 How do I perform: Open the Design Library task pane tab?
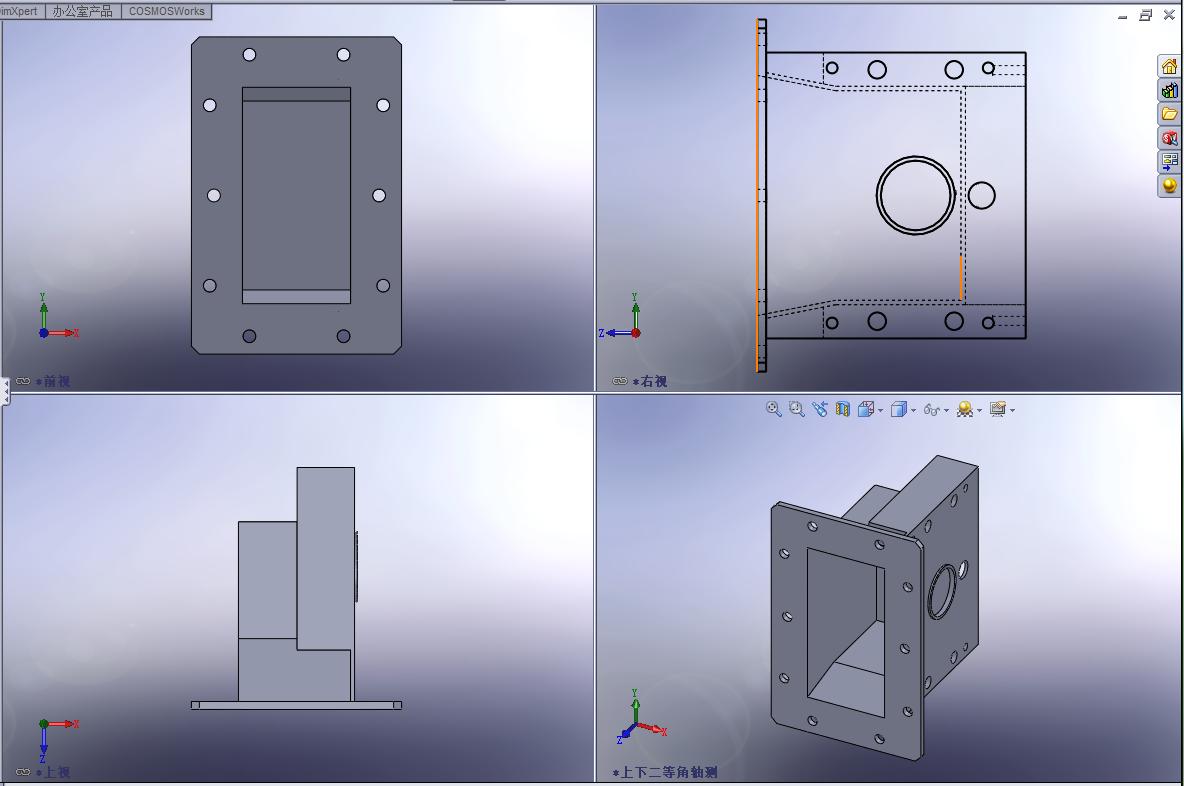click(1169, 91)
